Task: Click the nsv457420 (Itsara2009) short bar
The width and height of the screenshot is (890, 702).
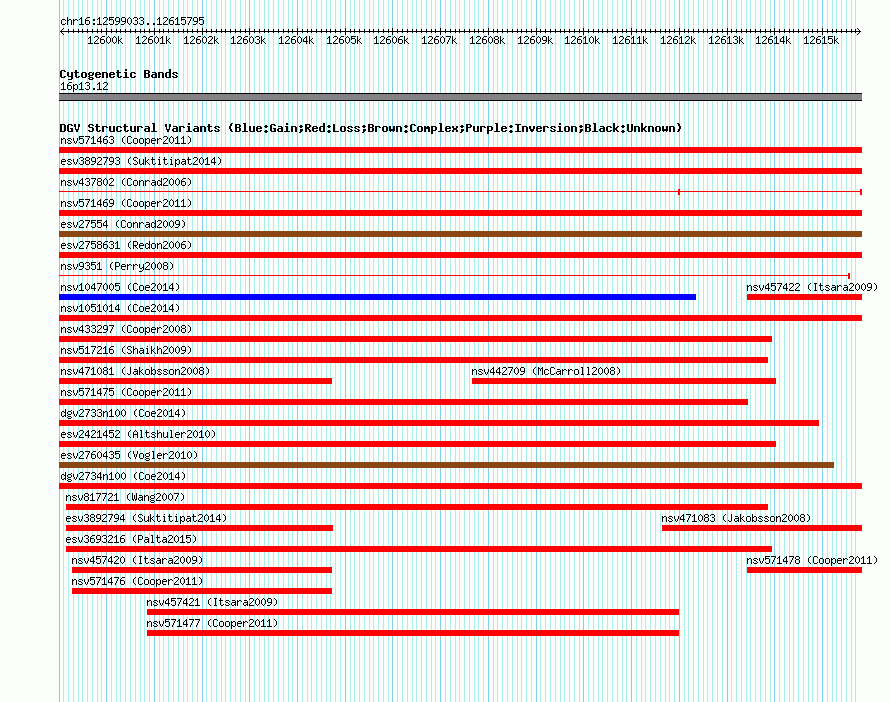Action: (x=202, y=570)
